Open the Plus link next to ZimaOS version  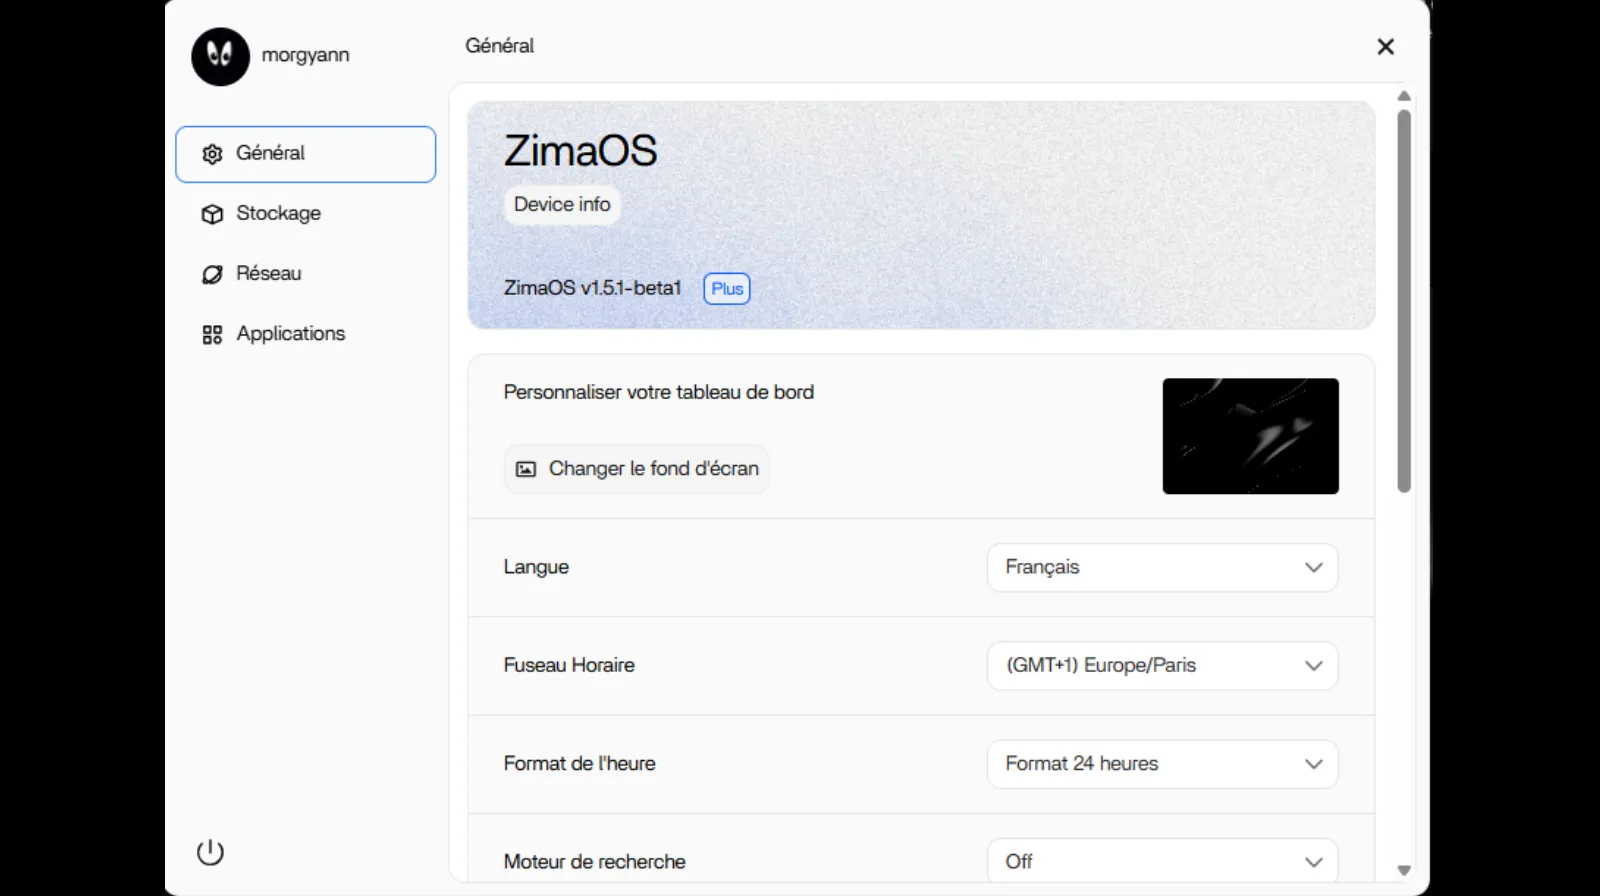(x=726, y=288)
